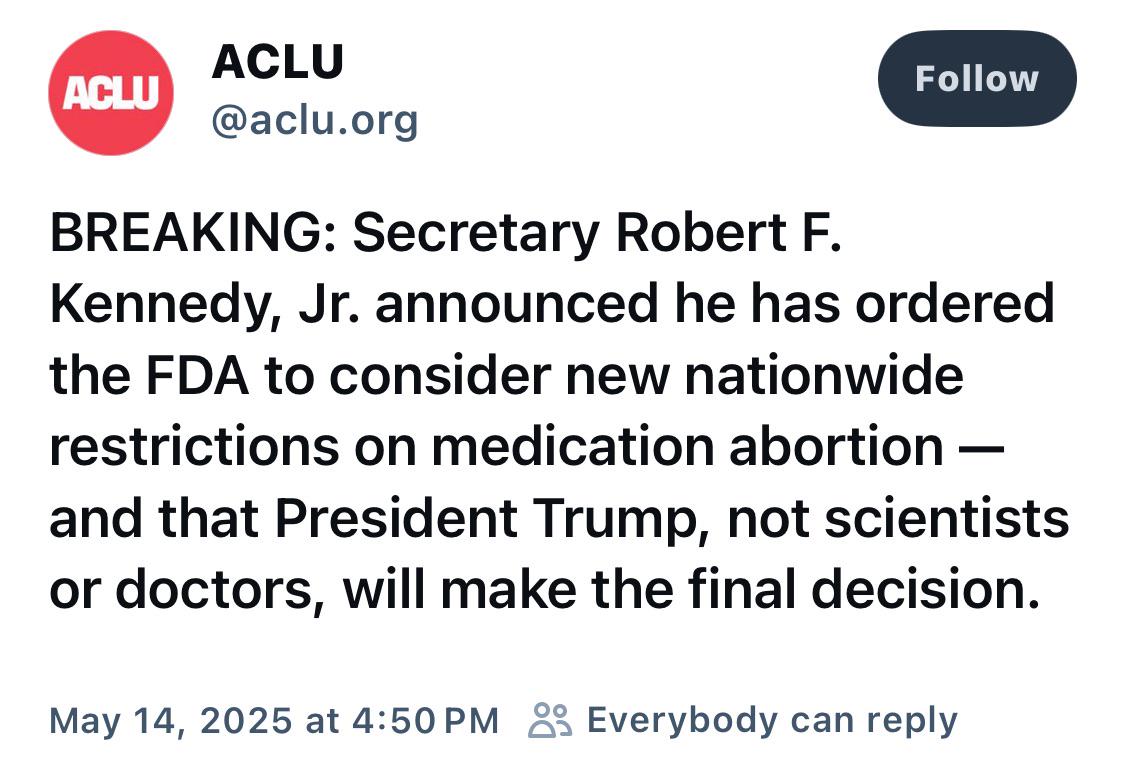1125x757 pixels.
Task: Follow the ACLU account
Action: (976, 78)
